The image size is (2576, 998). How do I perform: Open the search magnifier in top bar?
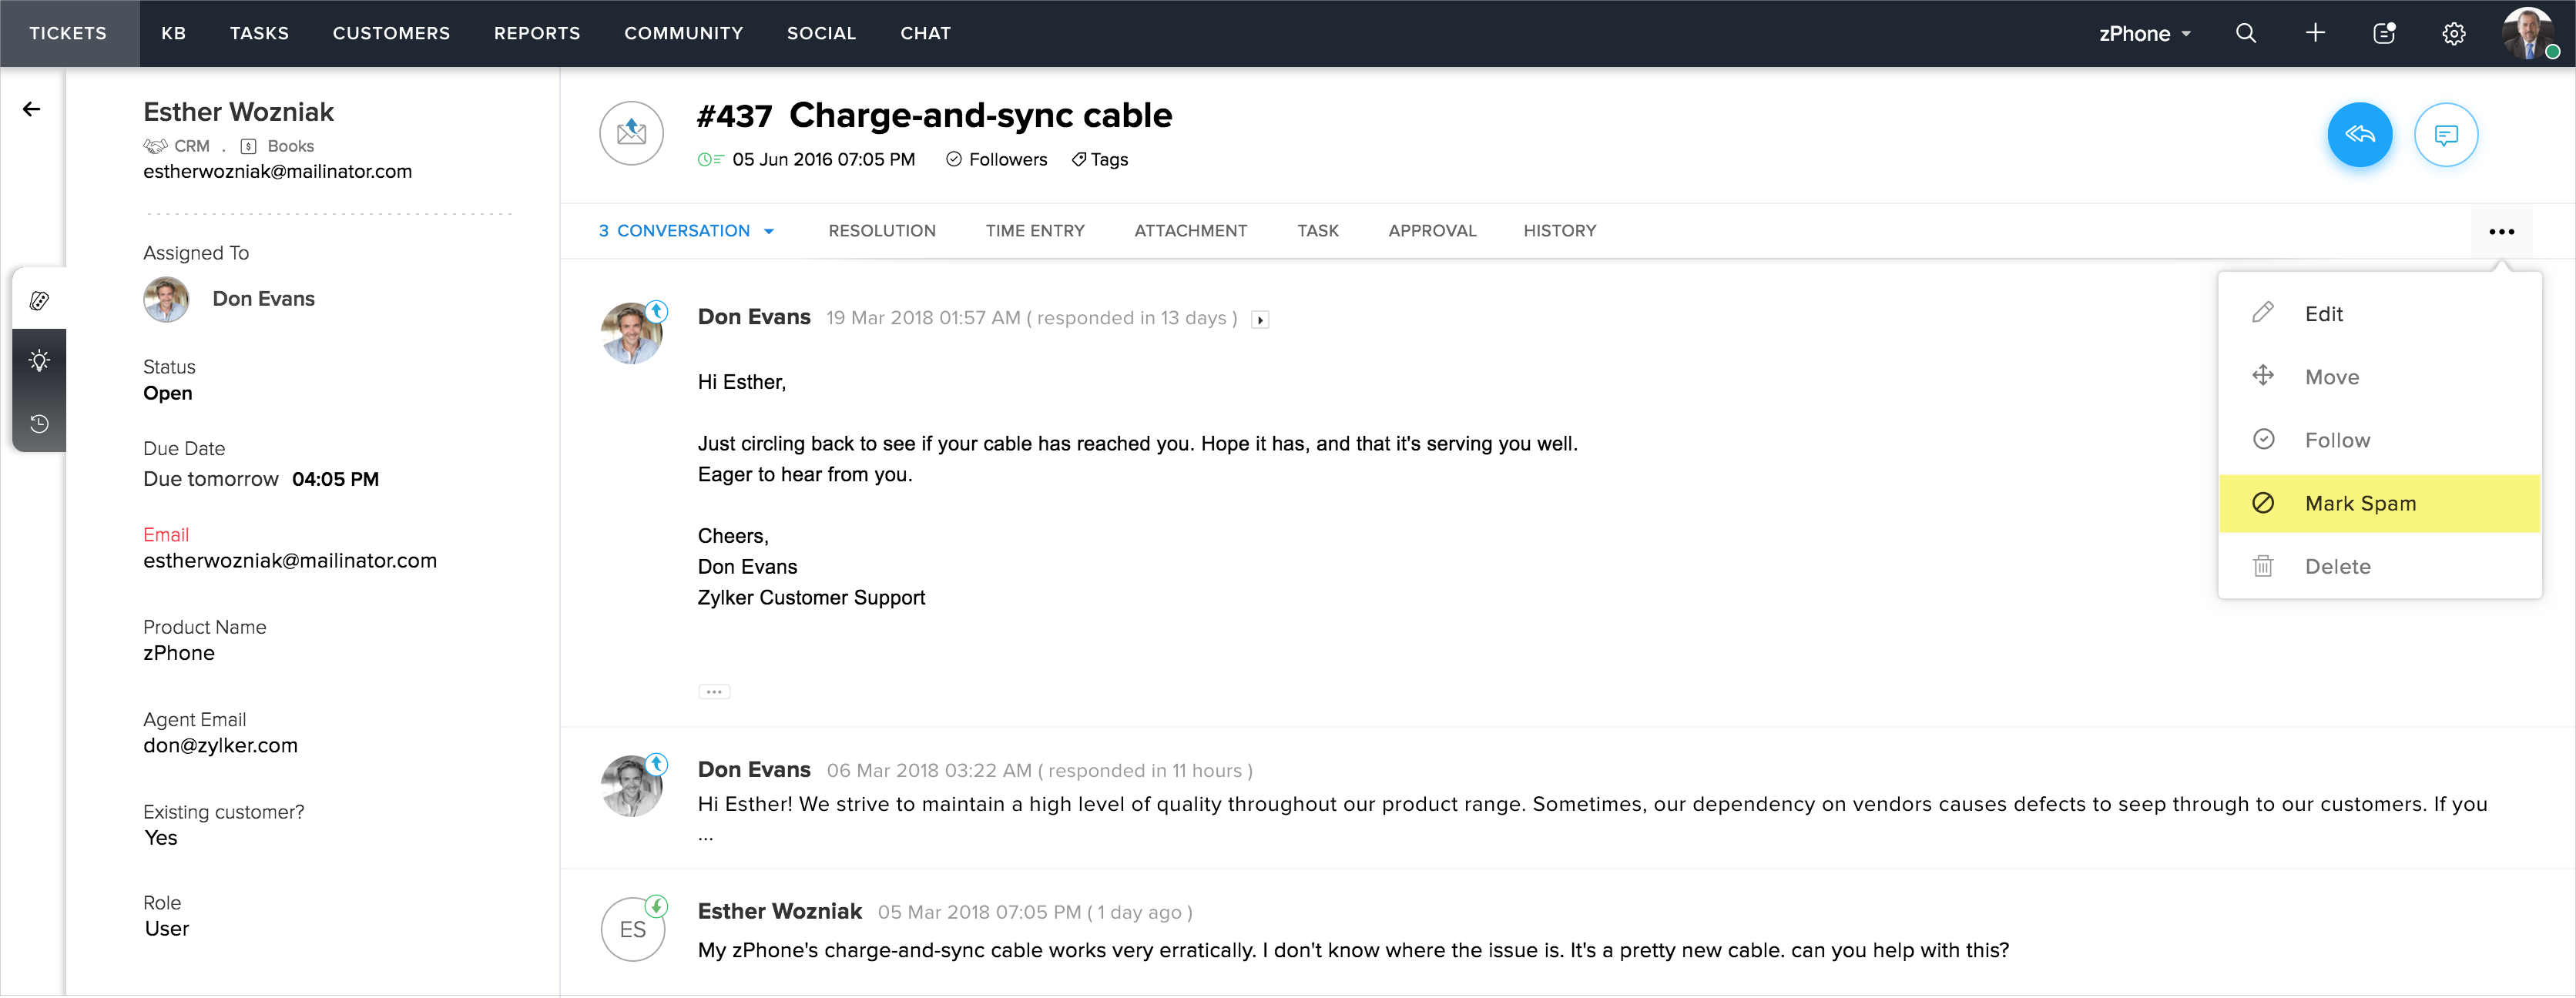(x=2245, y=33)
